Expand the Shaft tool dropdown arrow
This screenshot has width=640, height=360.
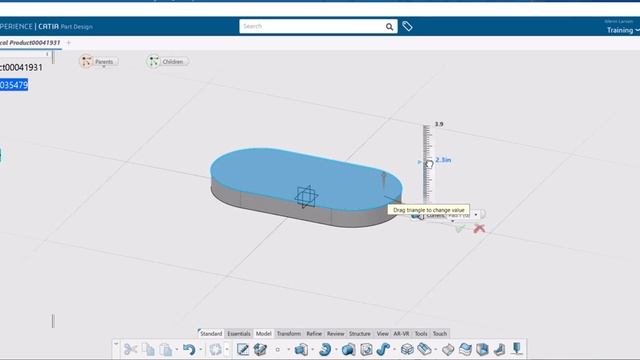click(336, 350)
